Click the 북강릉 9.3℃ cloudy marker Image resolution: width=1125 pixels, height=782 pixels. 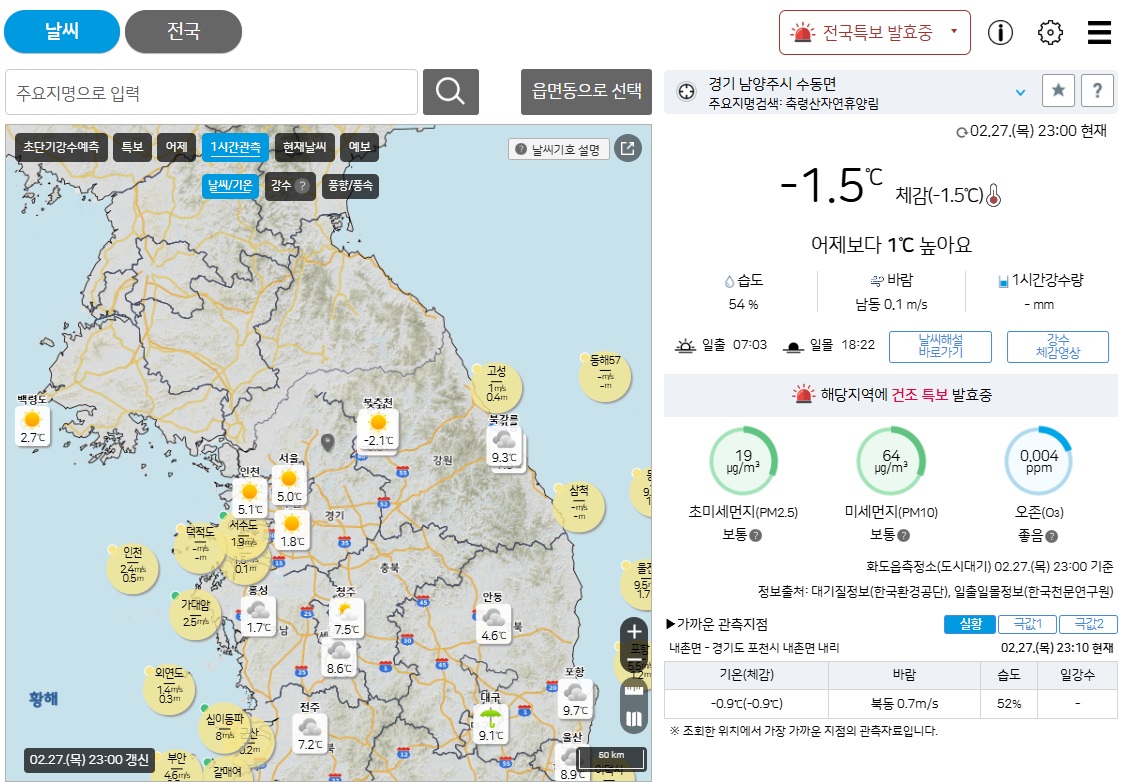click(504, 447)
